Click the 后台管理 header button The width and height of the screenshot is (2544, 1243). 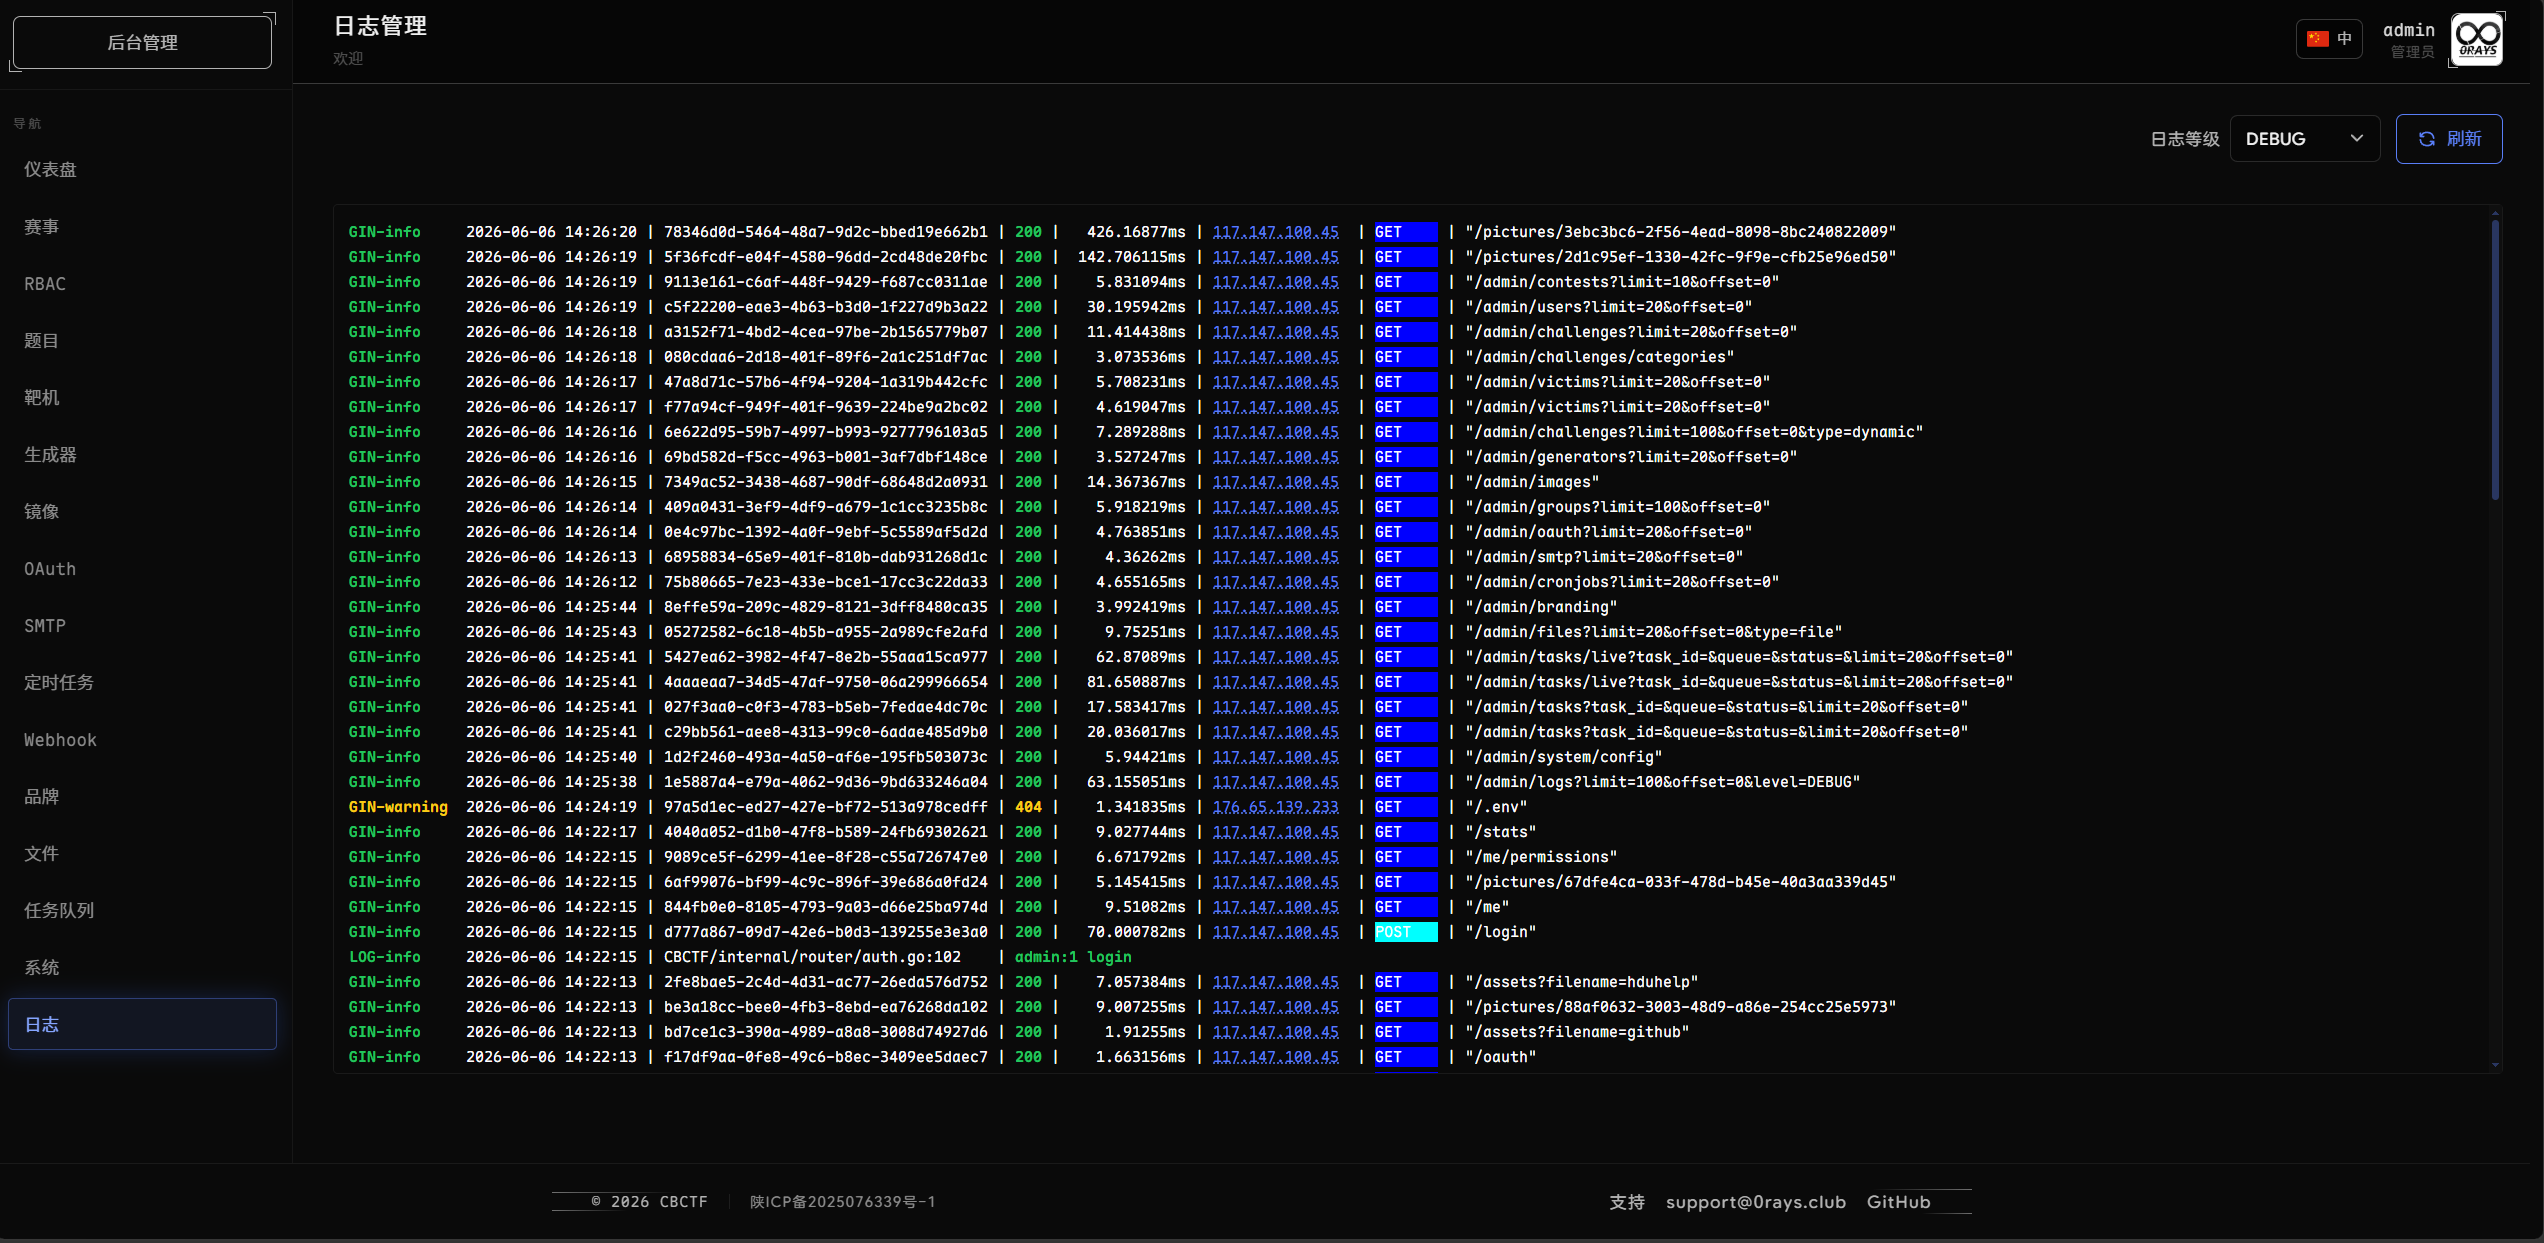click(142, 43)
